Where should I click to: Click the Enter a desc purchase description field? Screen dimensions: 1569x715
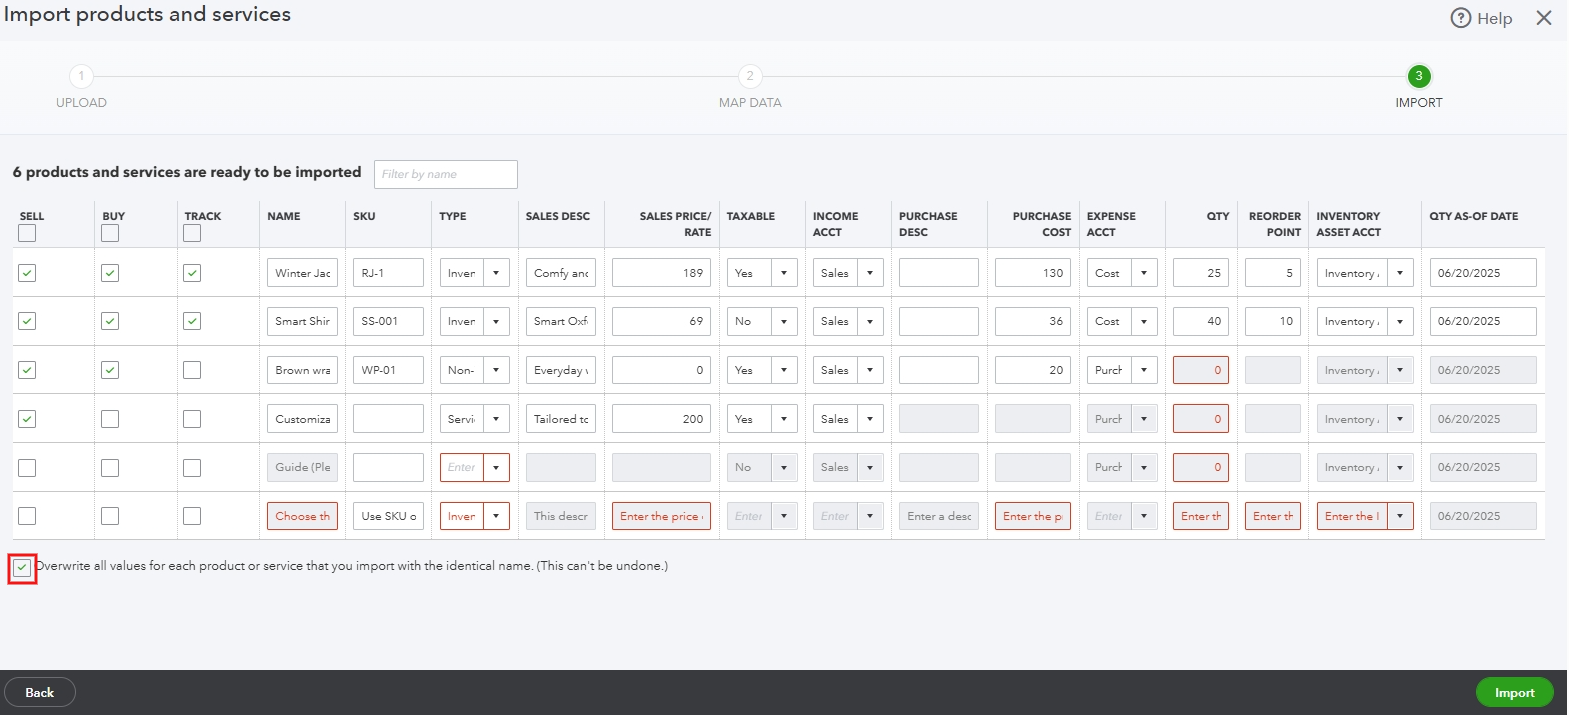pos(939,516)
